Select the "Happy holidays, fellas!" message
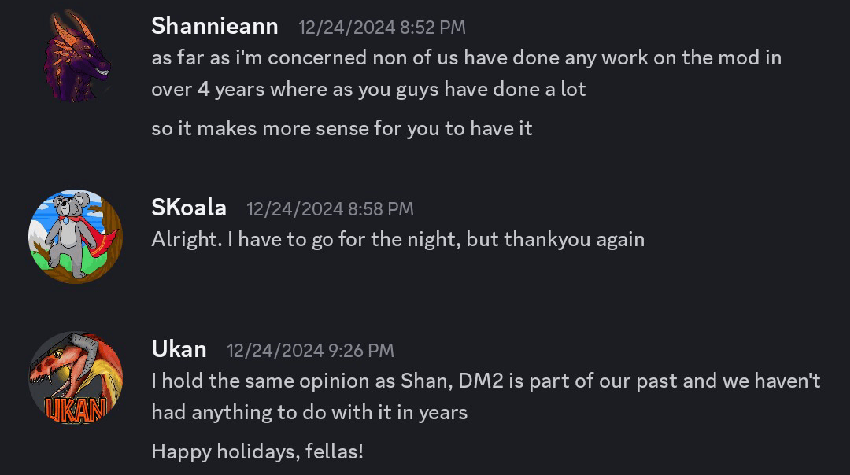This screenshot has width=850, height=475. click(257, 451)
